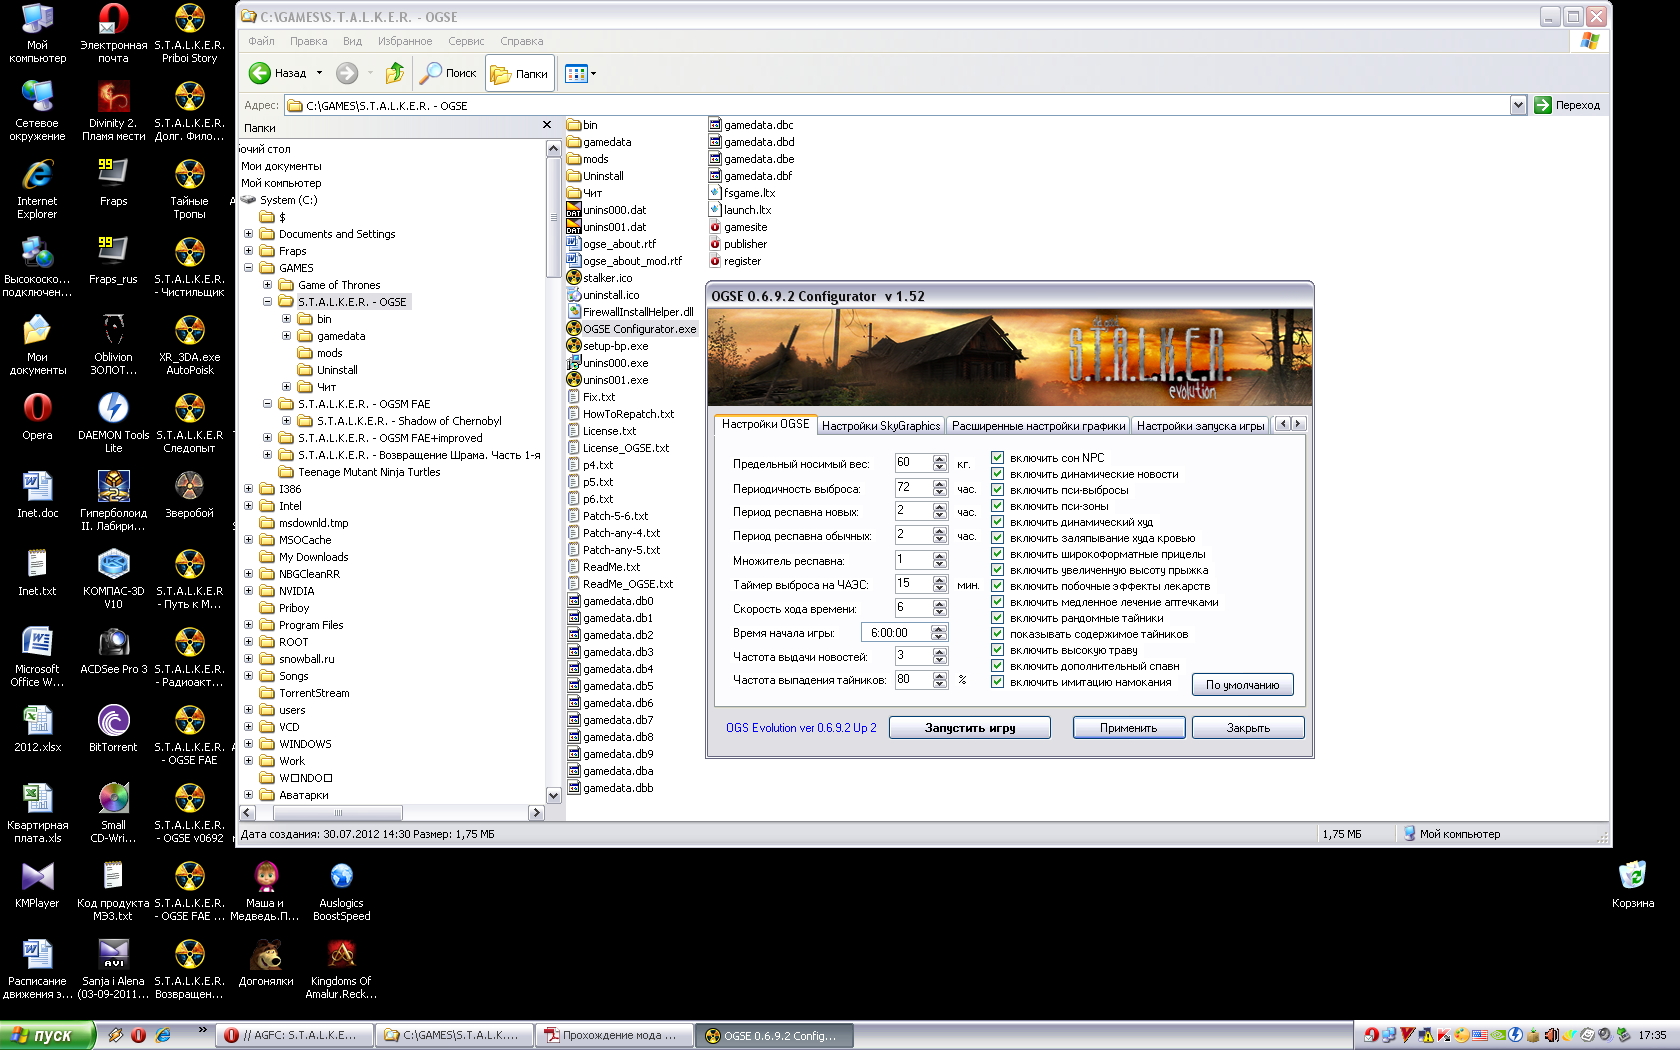Switch to Настройки запуска игры tab
This screenshot has height=1050, width=1680.
(1200, 426)
